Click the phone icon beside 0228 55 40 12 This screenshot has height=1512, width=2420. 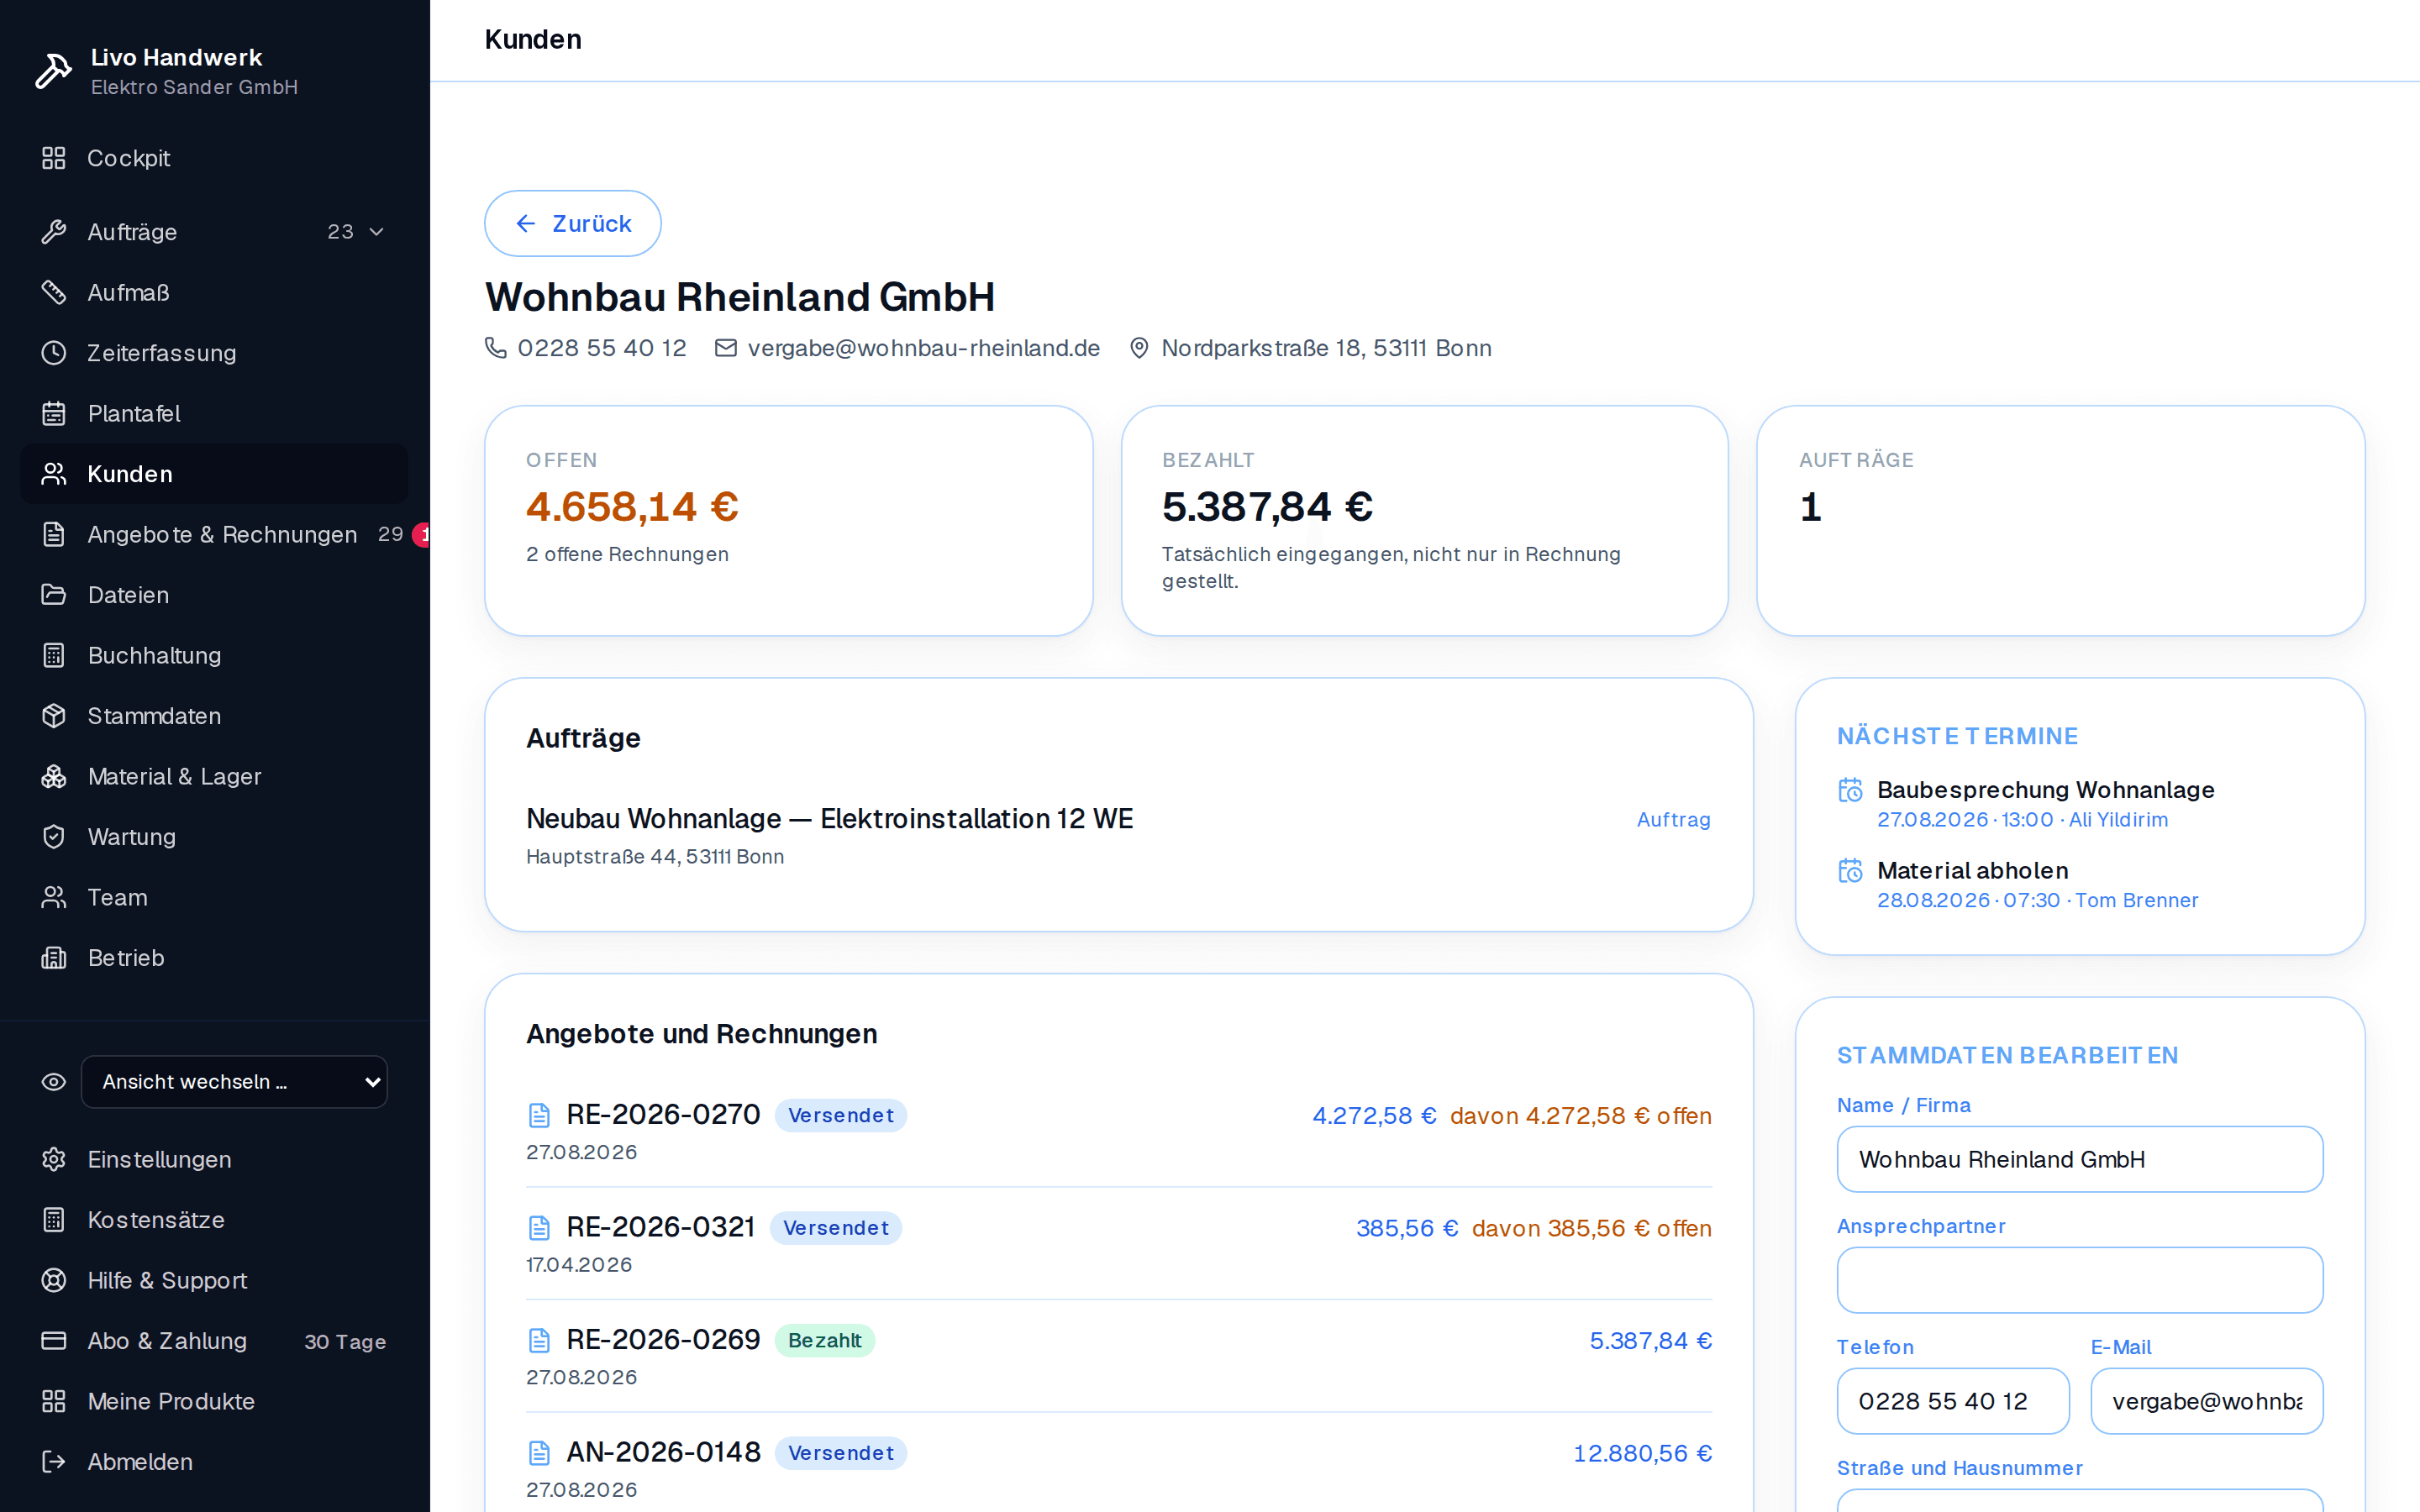[496, 347]
